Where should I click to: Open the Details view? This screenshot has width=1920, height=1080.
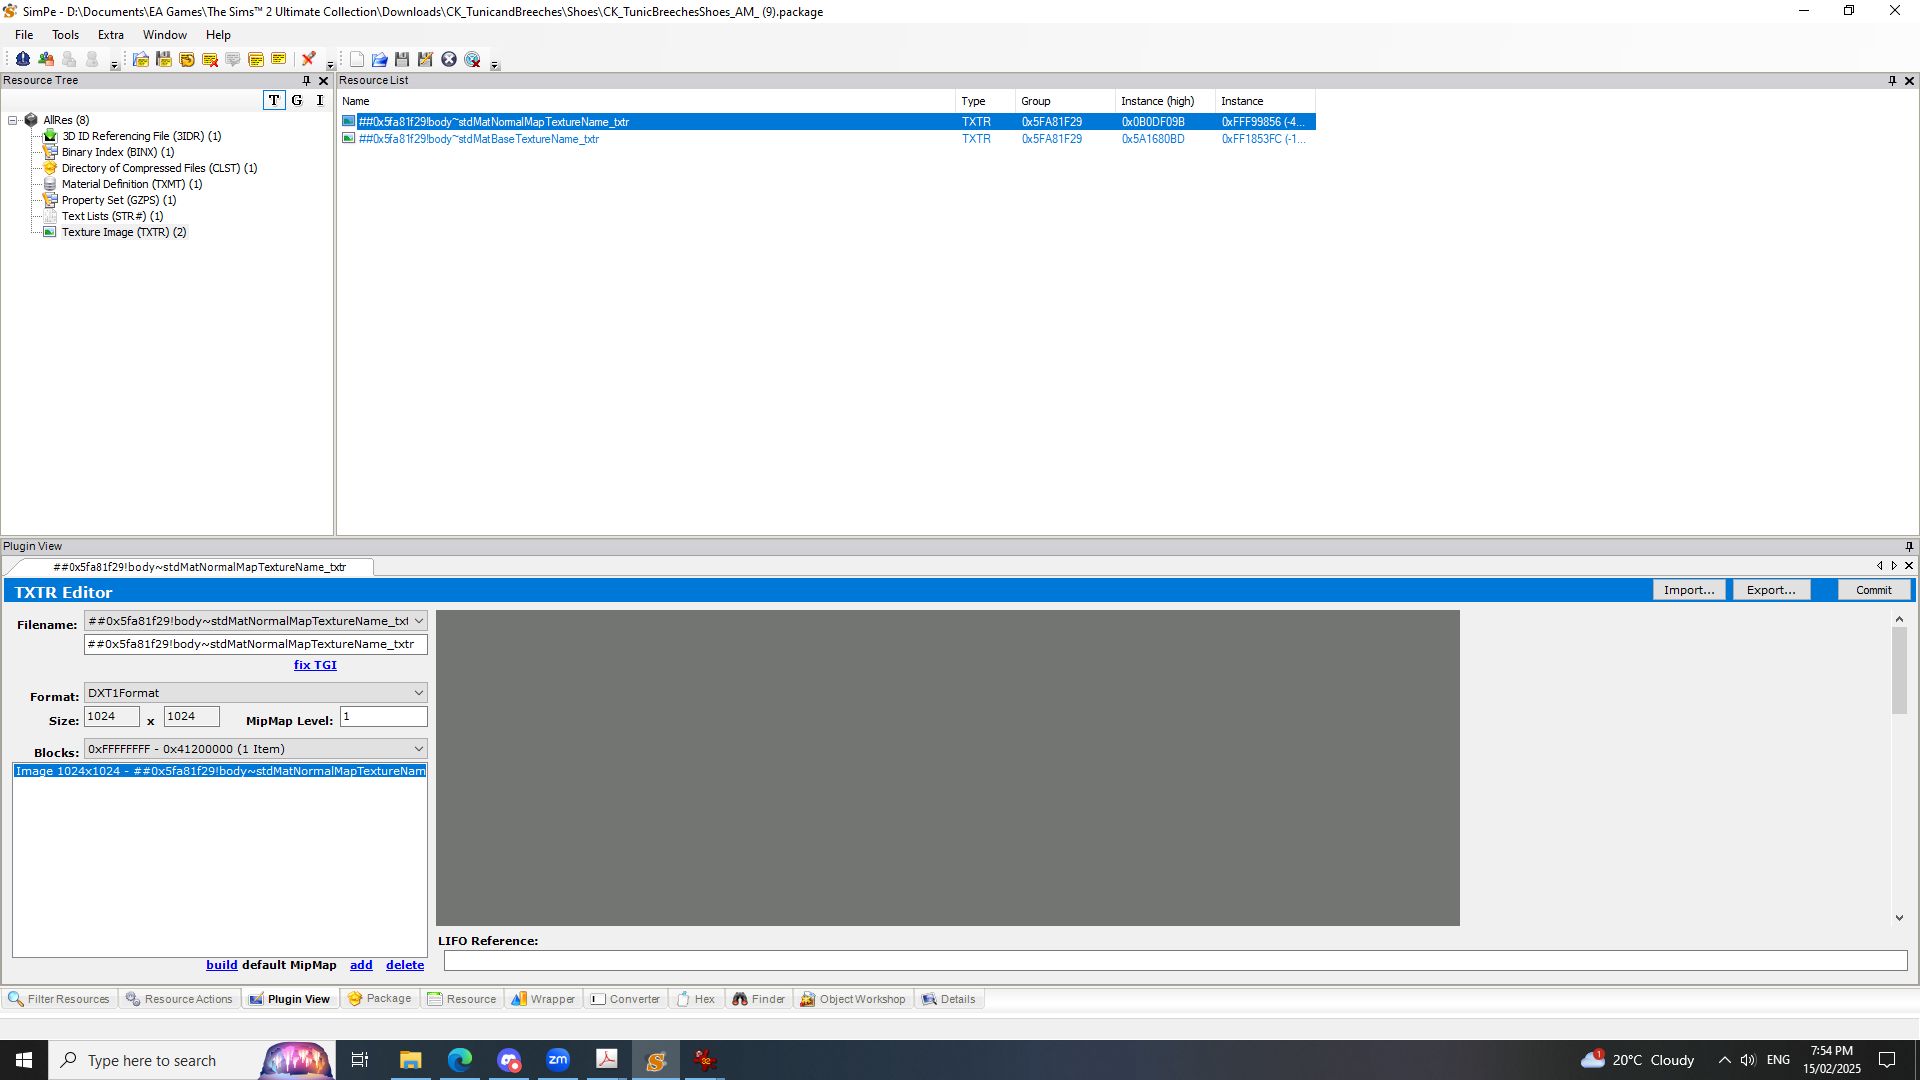tap(949, 998)
